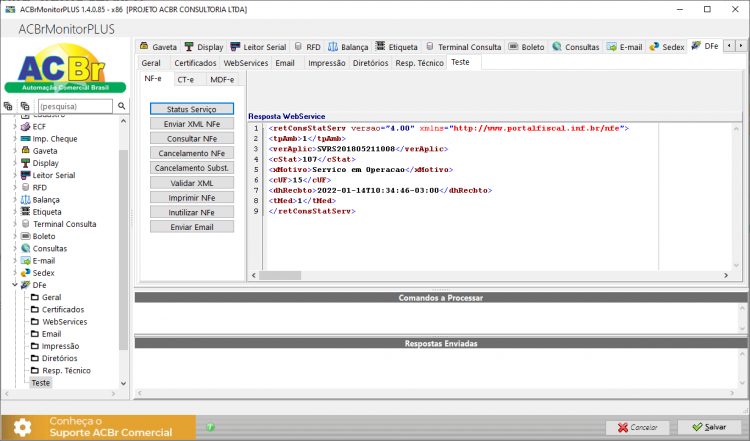Click the Cancelamento NFe button
Viewport: 750px width, 441px height.
tap(192, 153)
